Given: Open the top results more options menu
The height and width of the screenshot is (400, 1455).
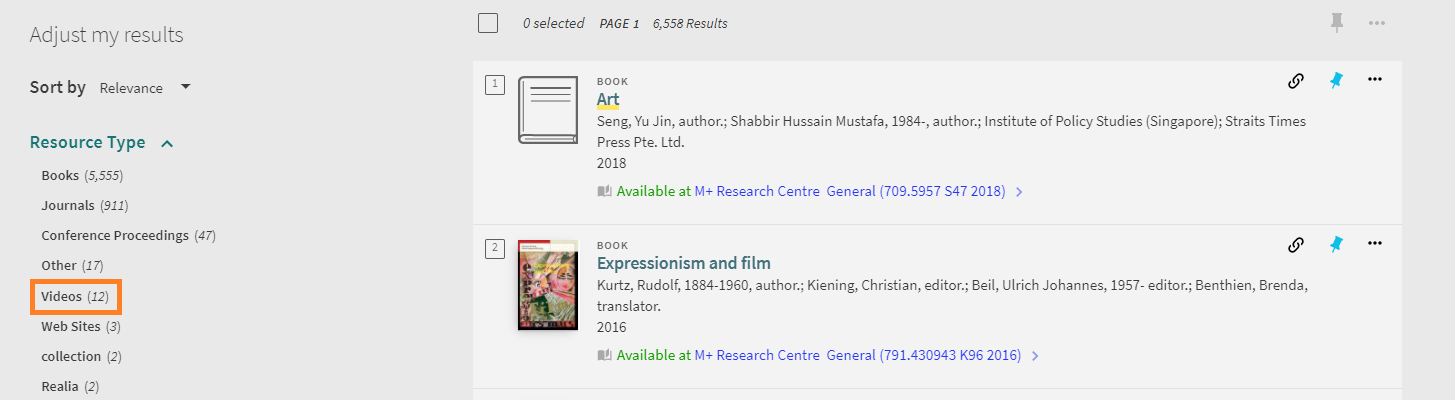Looking at the screenshot, I should tap(1378, 22).
